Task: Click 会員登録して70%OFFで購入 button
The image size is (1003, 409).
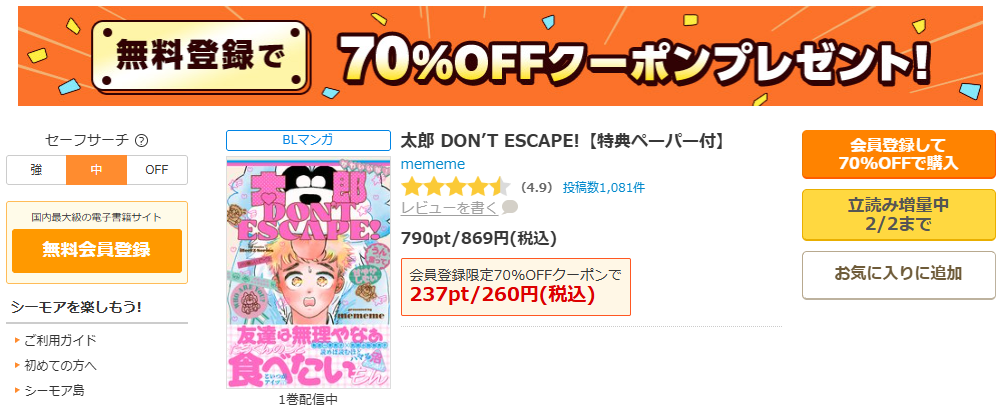Action: 898,154
